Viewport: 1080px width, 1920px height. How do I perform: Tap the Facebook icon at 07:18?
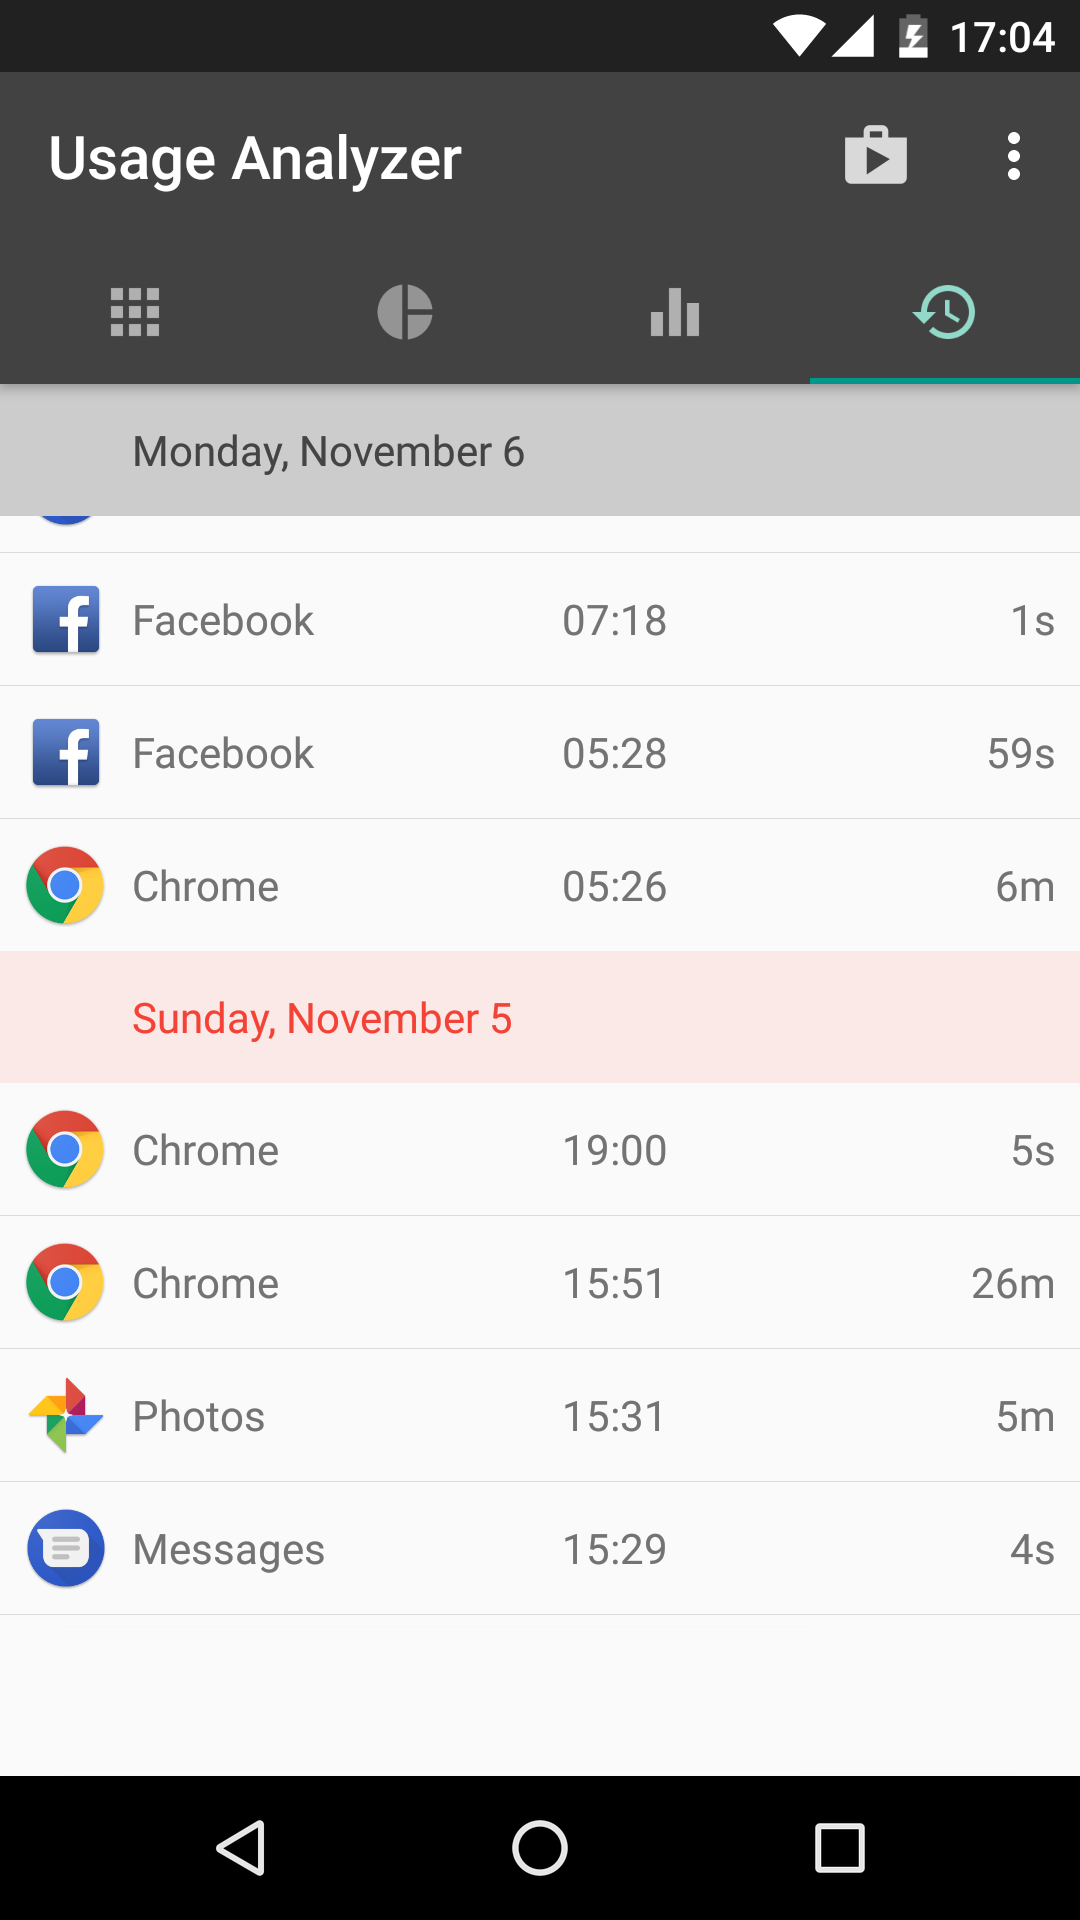(66, 620)
